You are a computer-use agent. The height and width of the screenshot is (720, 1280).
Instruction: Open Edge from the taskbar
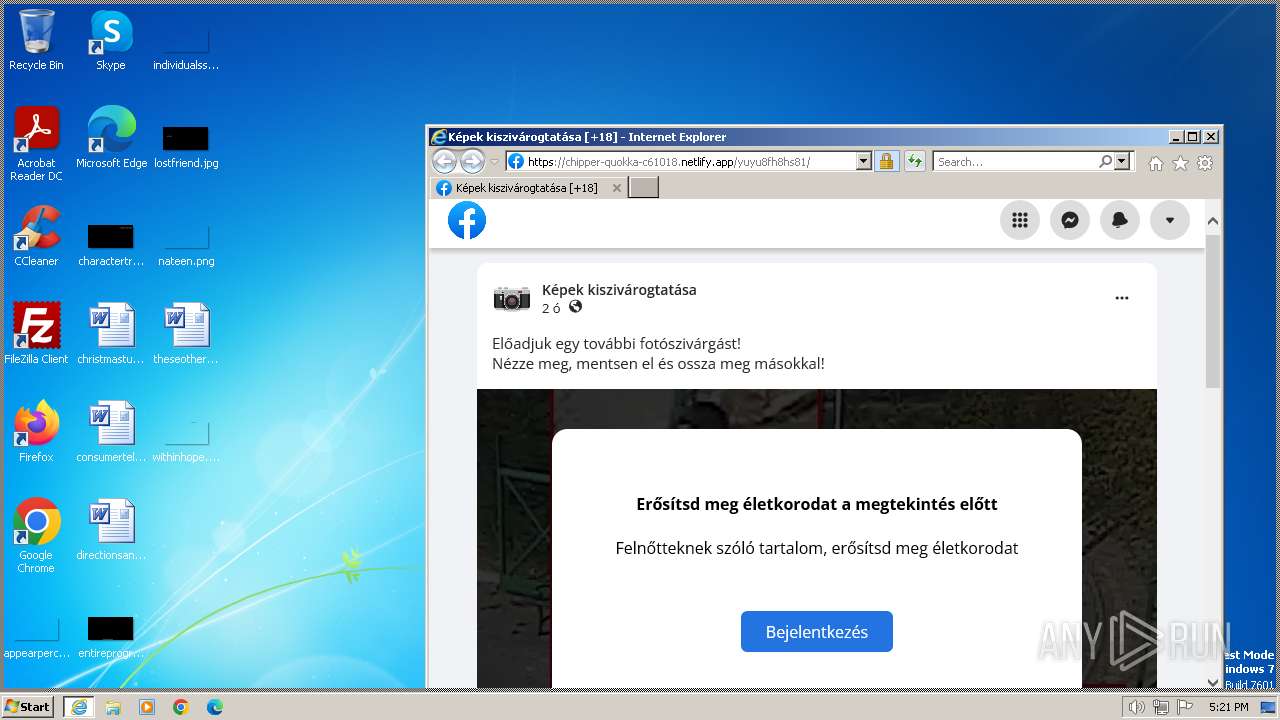click(215, 707)
